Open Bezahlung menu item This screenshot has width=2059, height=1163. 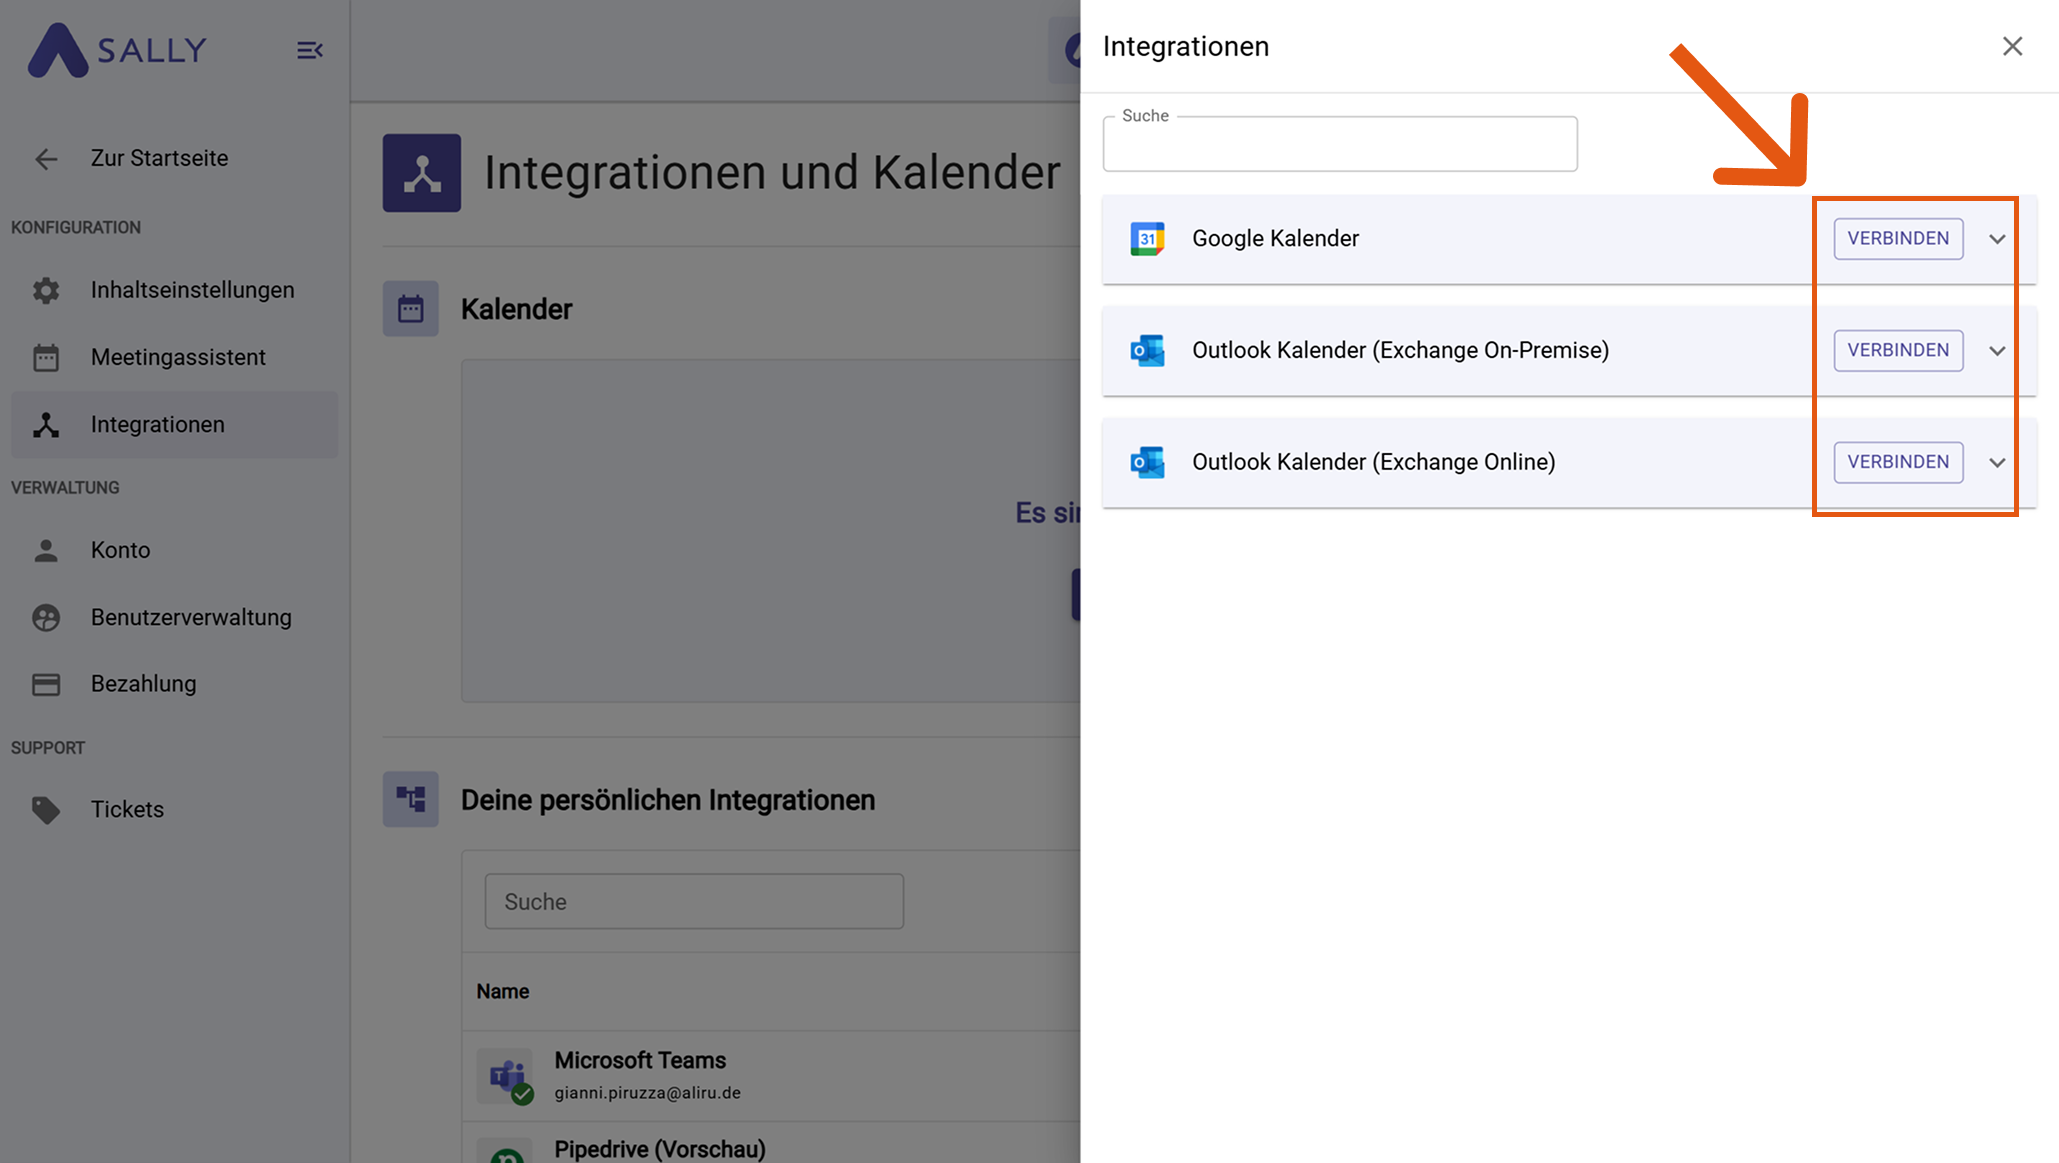click(x=175, y=684)
